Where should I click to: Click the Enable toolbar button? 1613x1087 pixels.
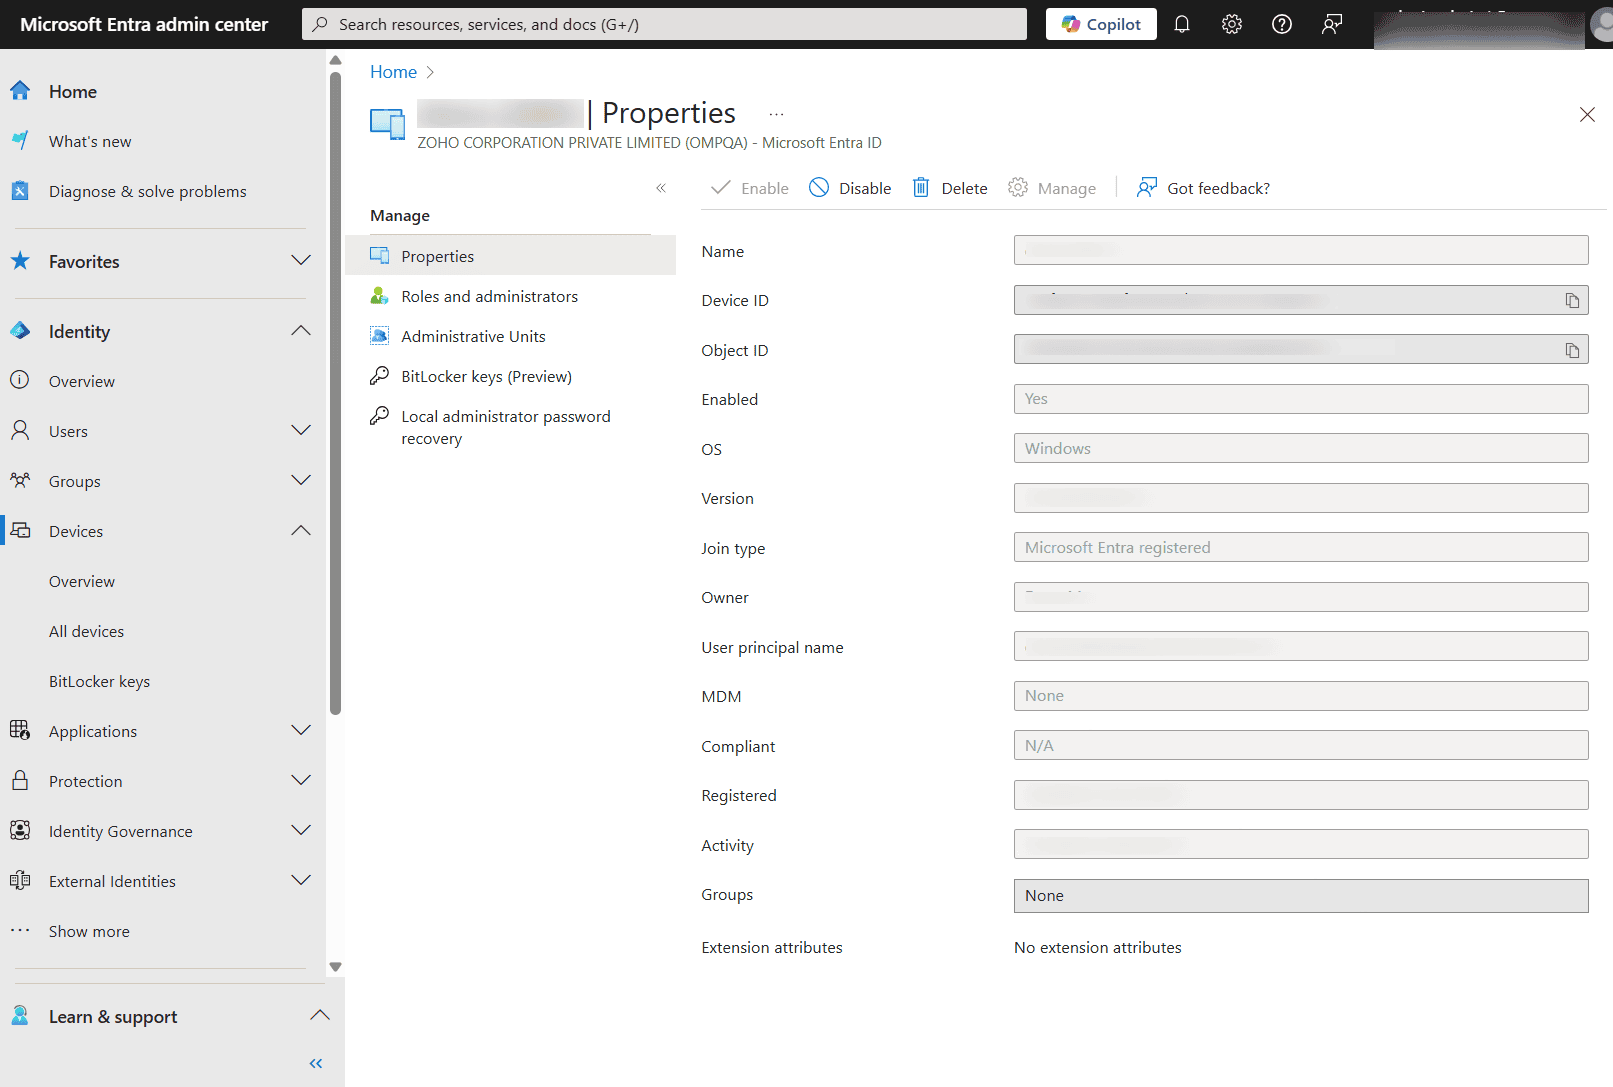[x=750, y=188]
